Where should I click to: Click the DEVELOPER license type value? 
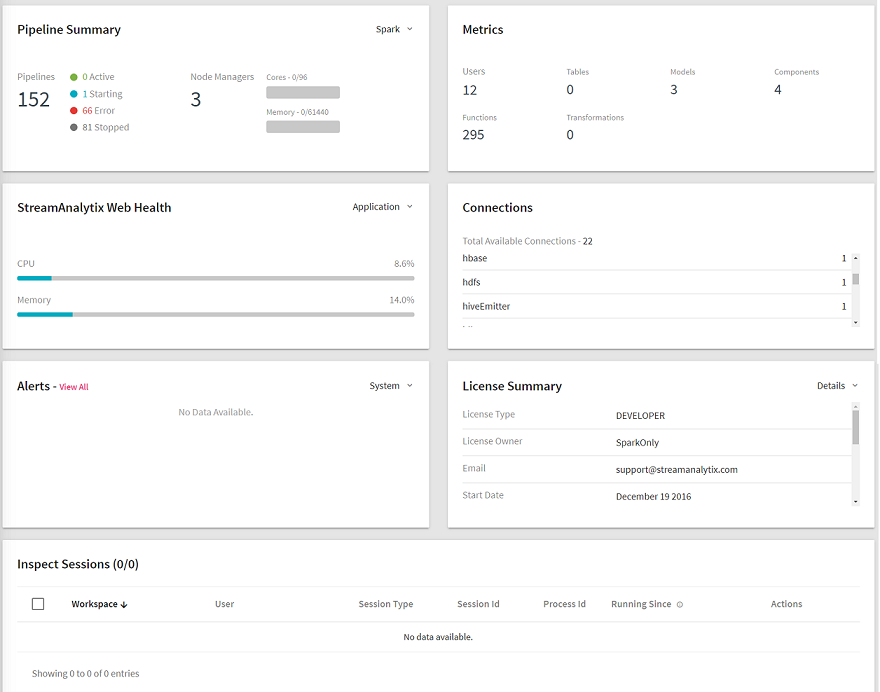(640, 416)
